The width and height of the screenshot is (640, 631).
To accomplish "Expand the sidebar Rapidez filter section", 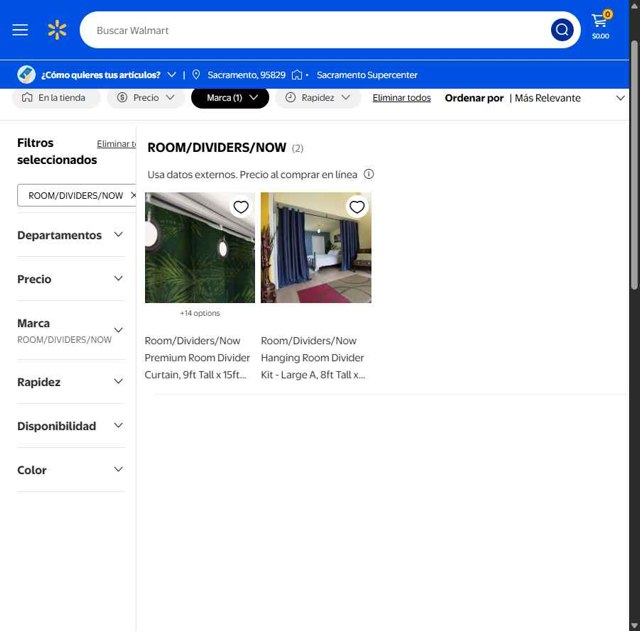I will point(71,382).
